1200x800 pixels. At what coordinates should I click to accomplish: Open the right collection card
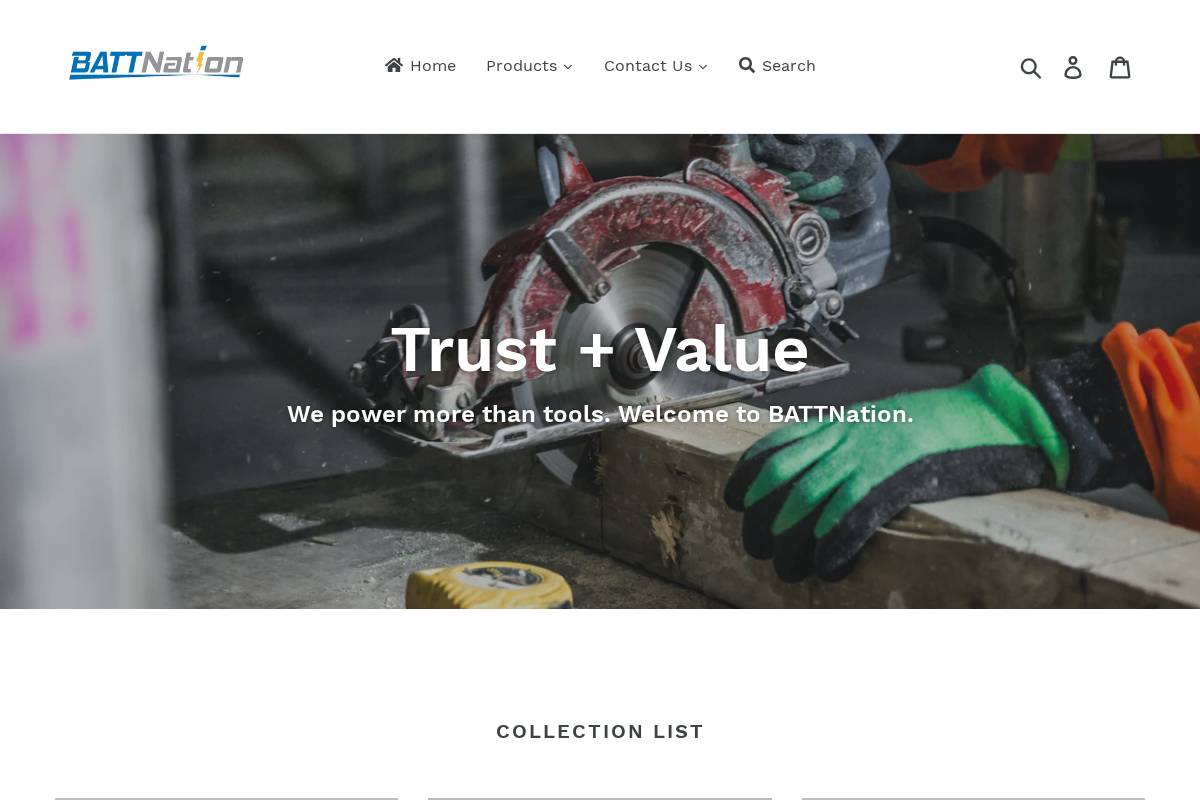[973, 798]
